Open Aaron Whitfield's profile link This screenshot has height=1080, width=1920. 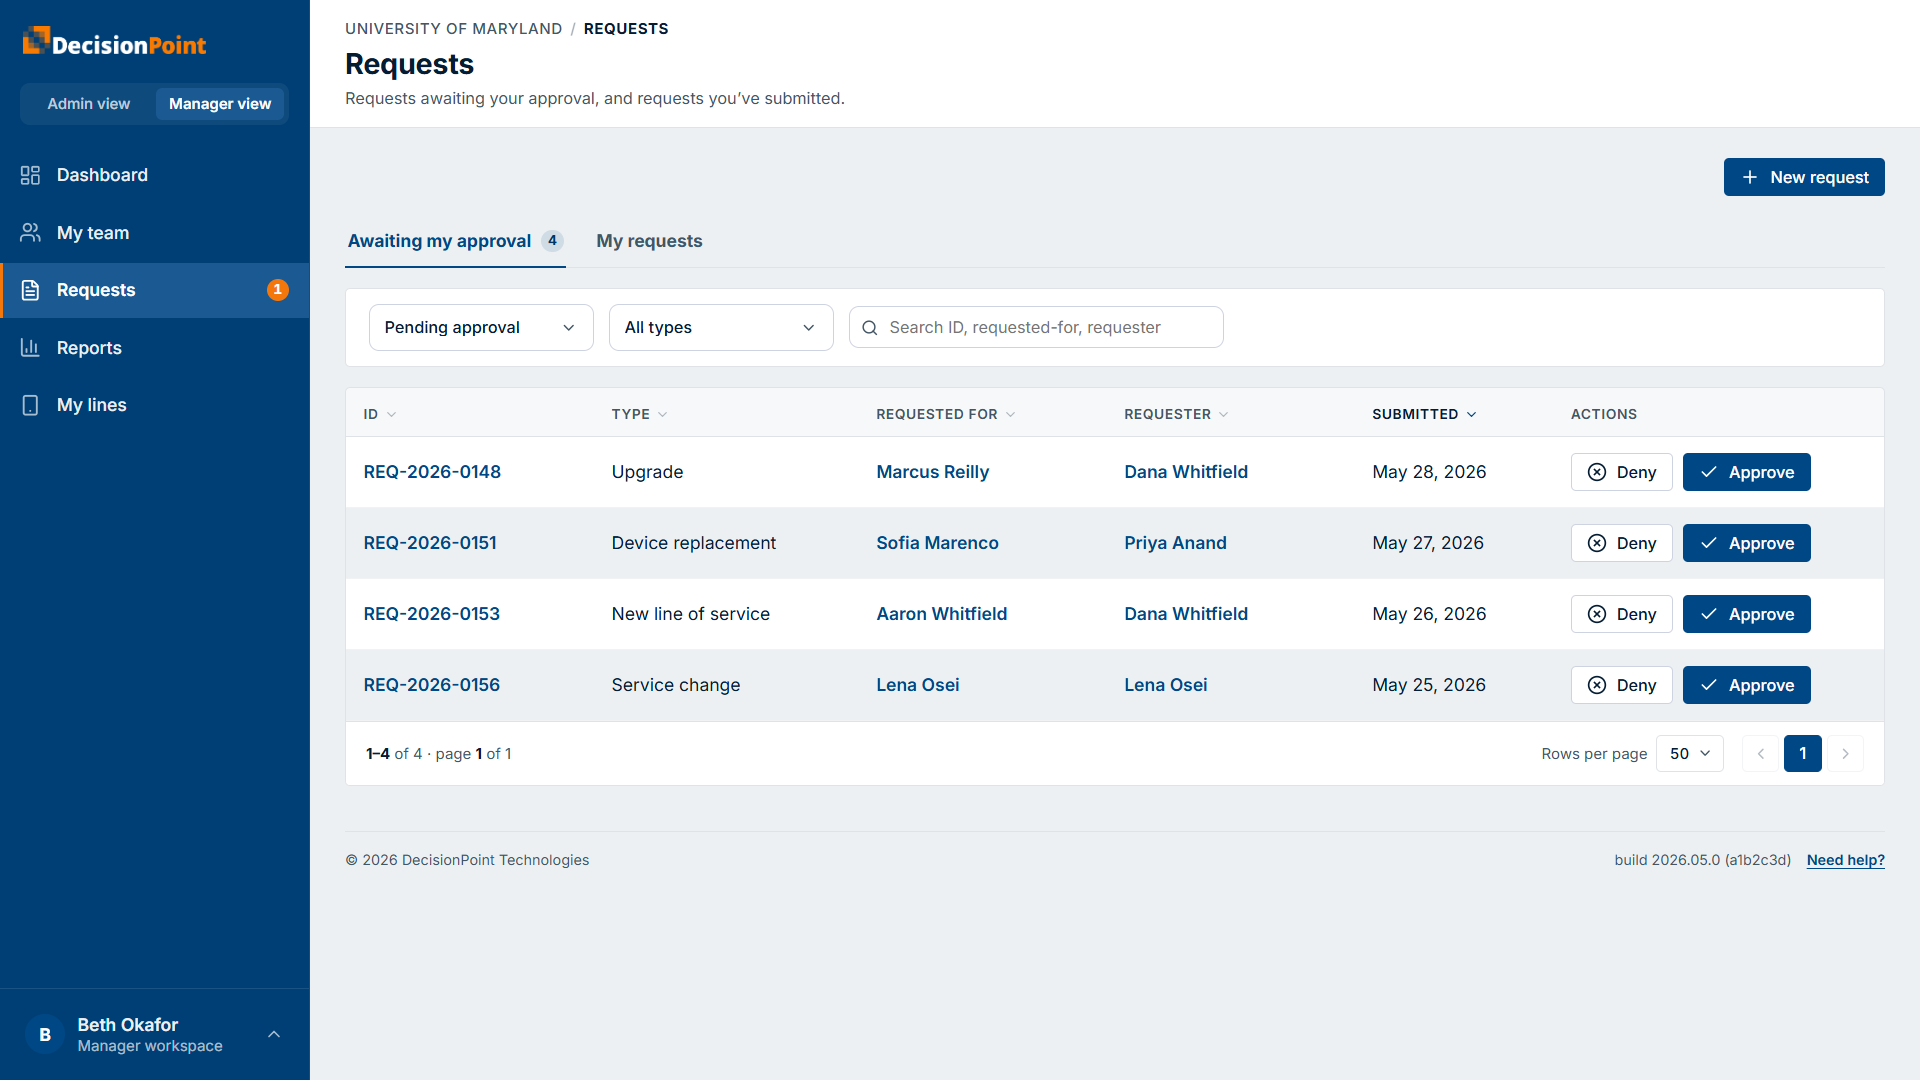(x=941, y=614)
